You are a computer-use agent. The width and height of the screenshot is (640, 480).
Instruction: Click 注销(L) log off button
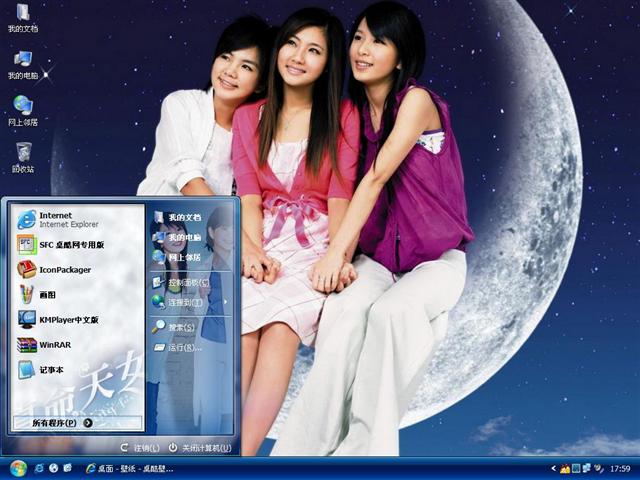(140, 448)
